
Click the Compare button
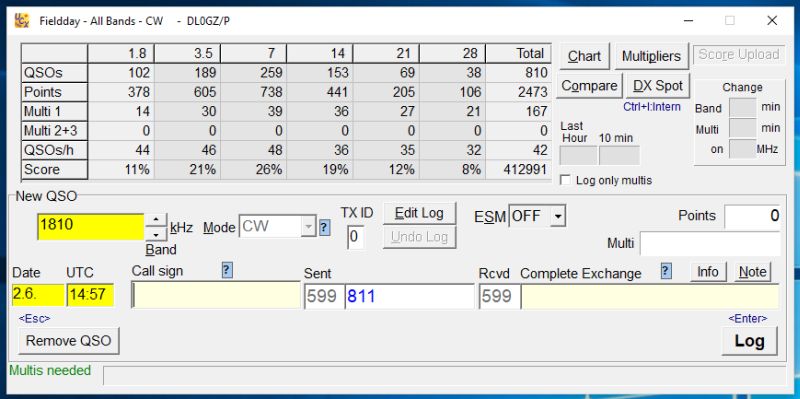point(589,86)
